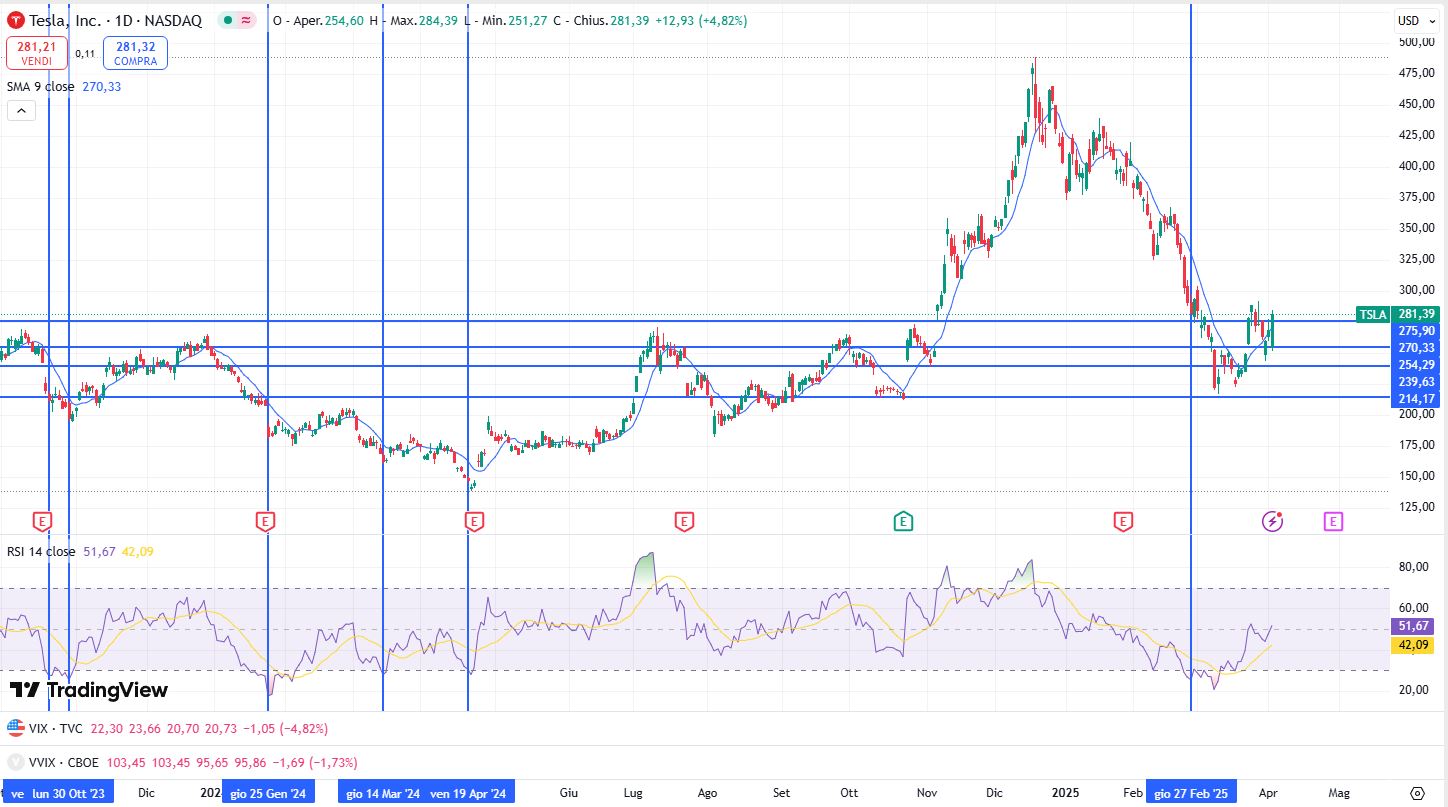Click the 254,29 horizontal line price label
Image resolution: width=1448 pixels, height=807 pixels.
click(1416, 364)
